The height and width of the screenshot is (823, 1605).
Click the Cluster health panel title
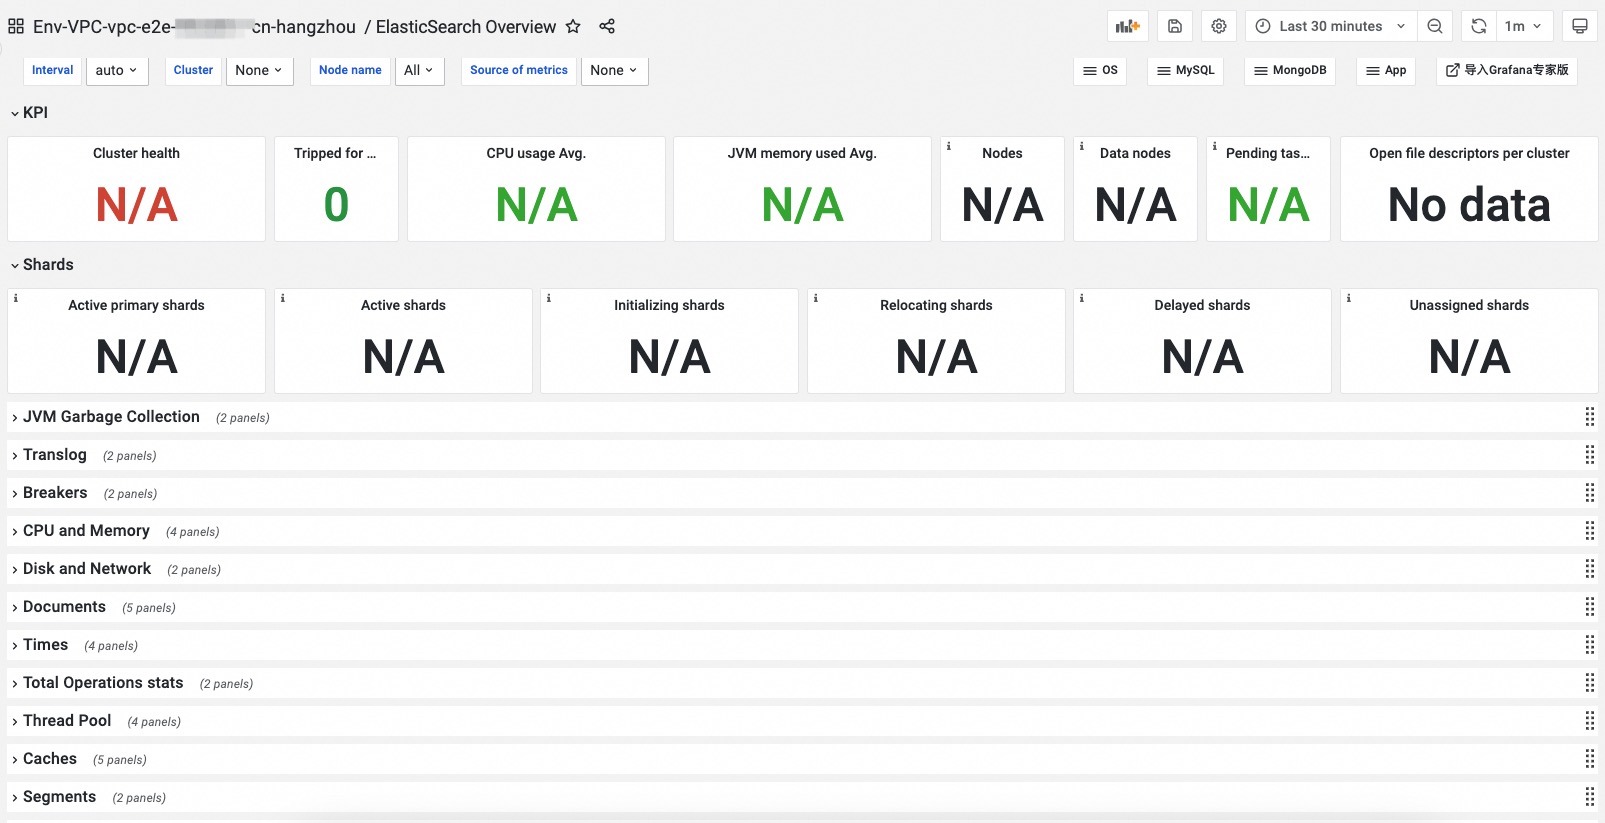click(136, 153)
